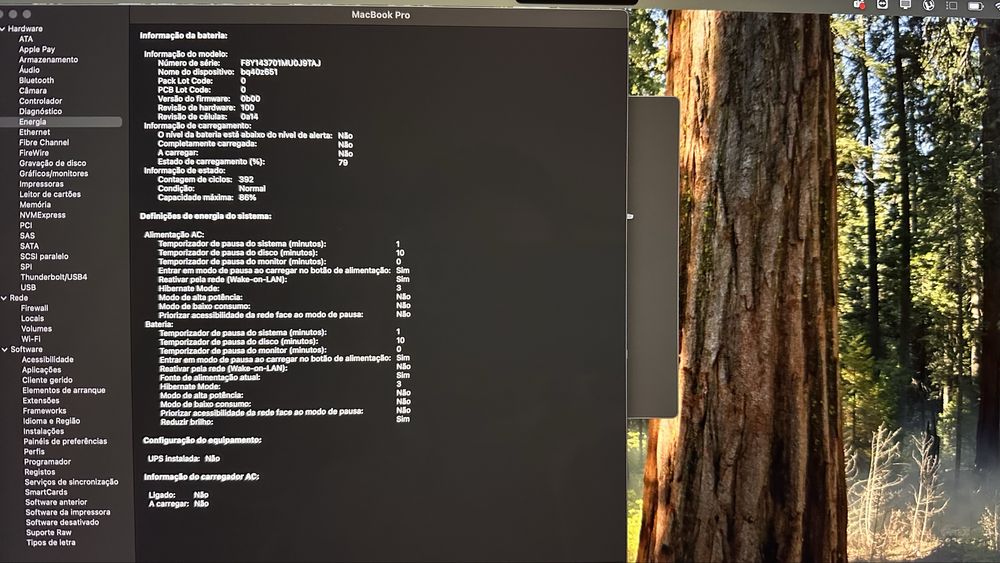Screen dimensions: 1000x563
Task: Open Armazenamento in the Hardware list
Action: pyautogui.click(x=48, y=59)
